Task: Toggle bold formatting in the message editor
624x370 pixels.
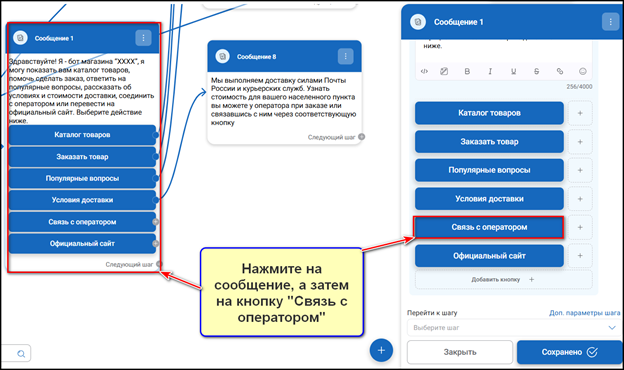Action: tap(467, 71)
